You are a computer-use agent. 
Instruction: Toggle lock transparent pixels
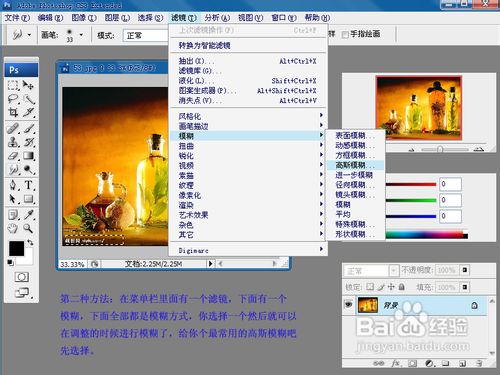tap(370, 287)
